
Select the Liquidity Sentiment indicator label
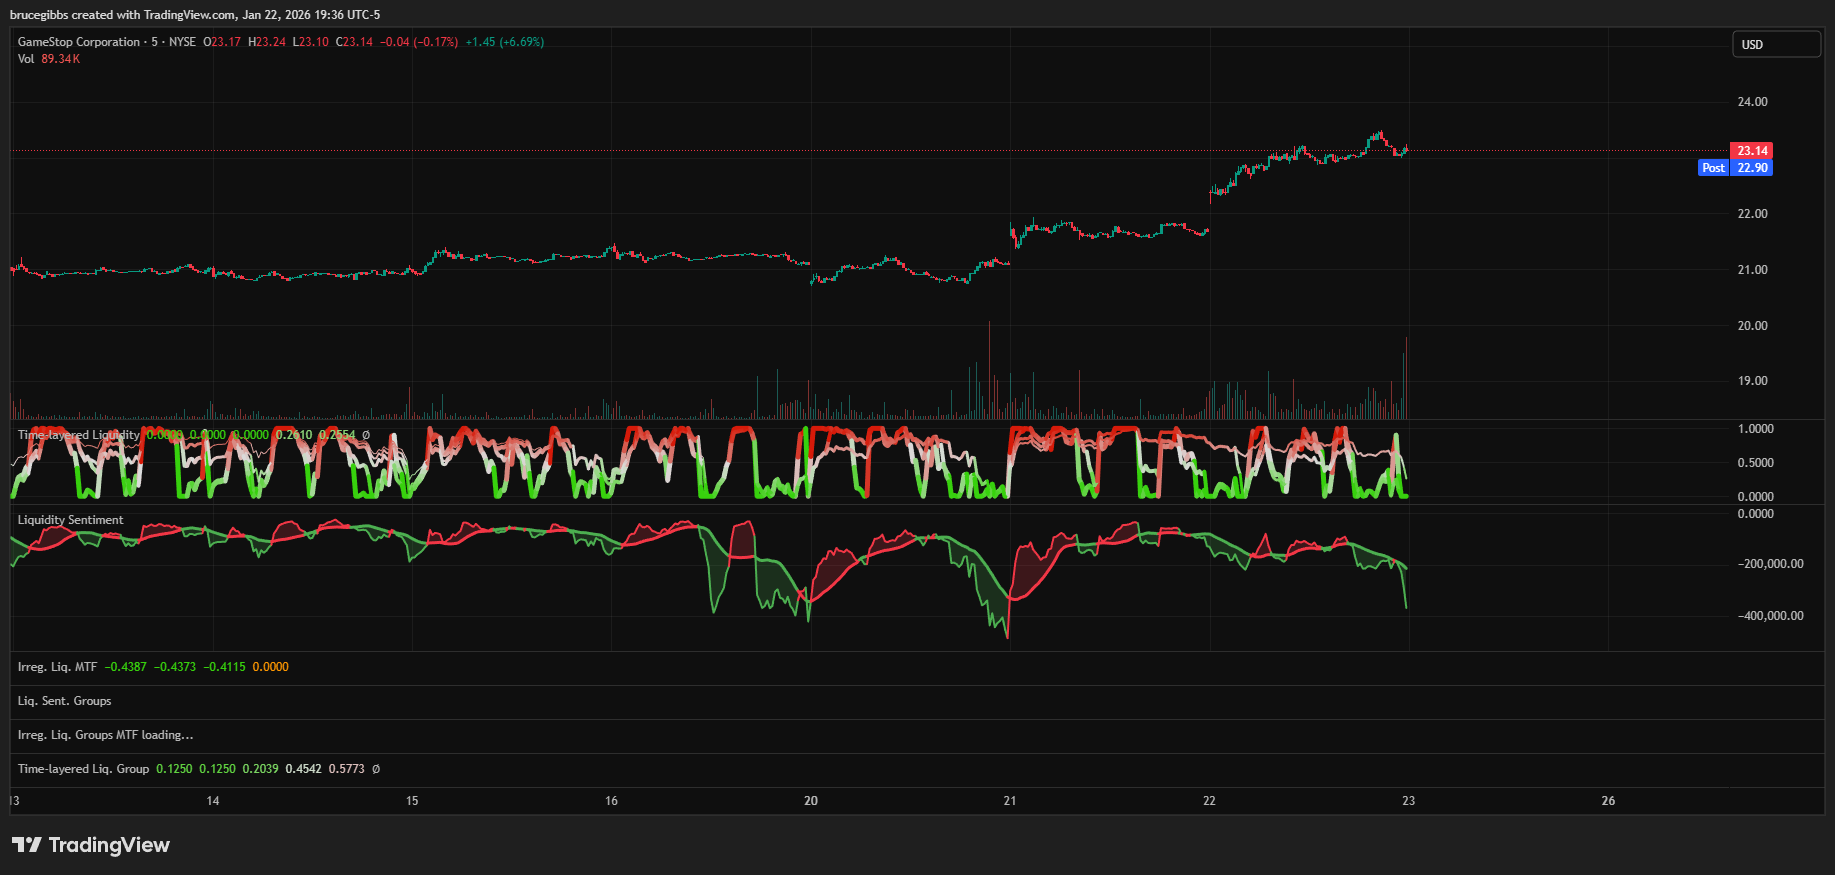[70, 520]
